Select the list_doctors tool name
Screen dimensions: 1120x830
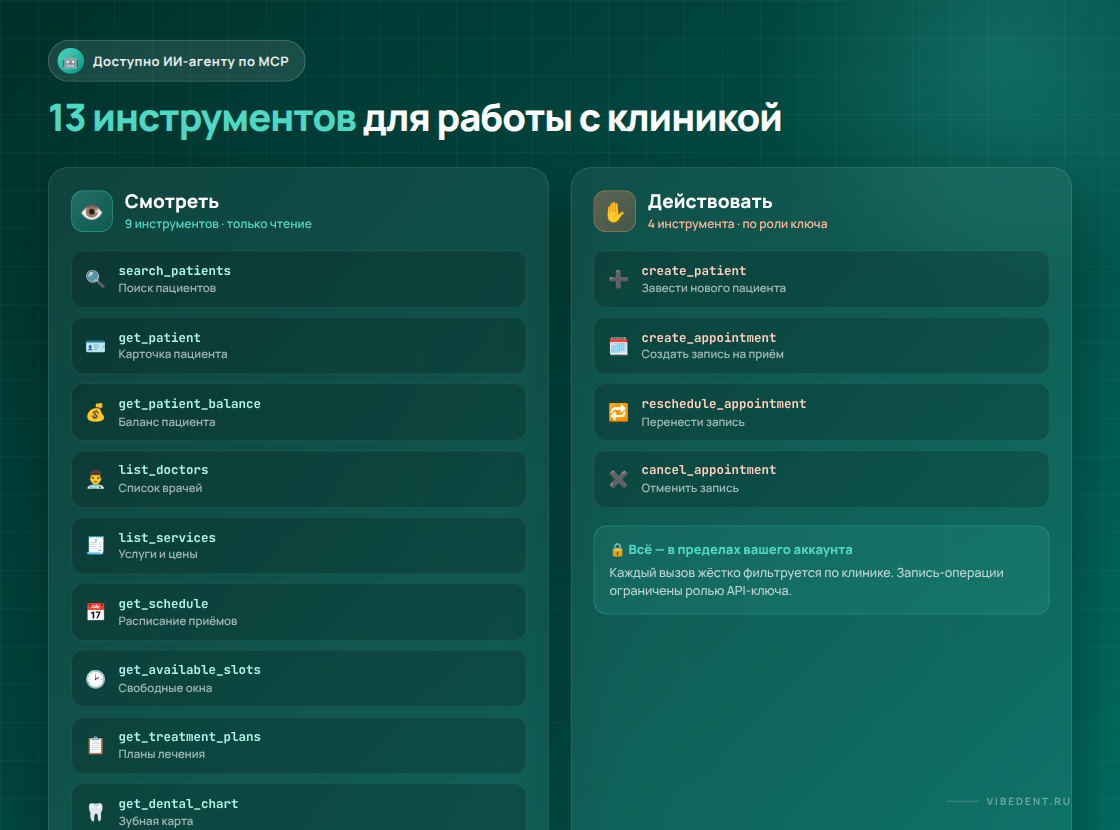pyautogui.click(x=163, y=469)
